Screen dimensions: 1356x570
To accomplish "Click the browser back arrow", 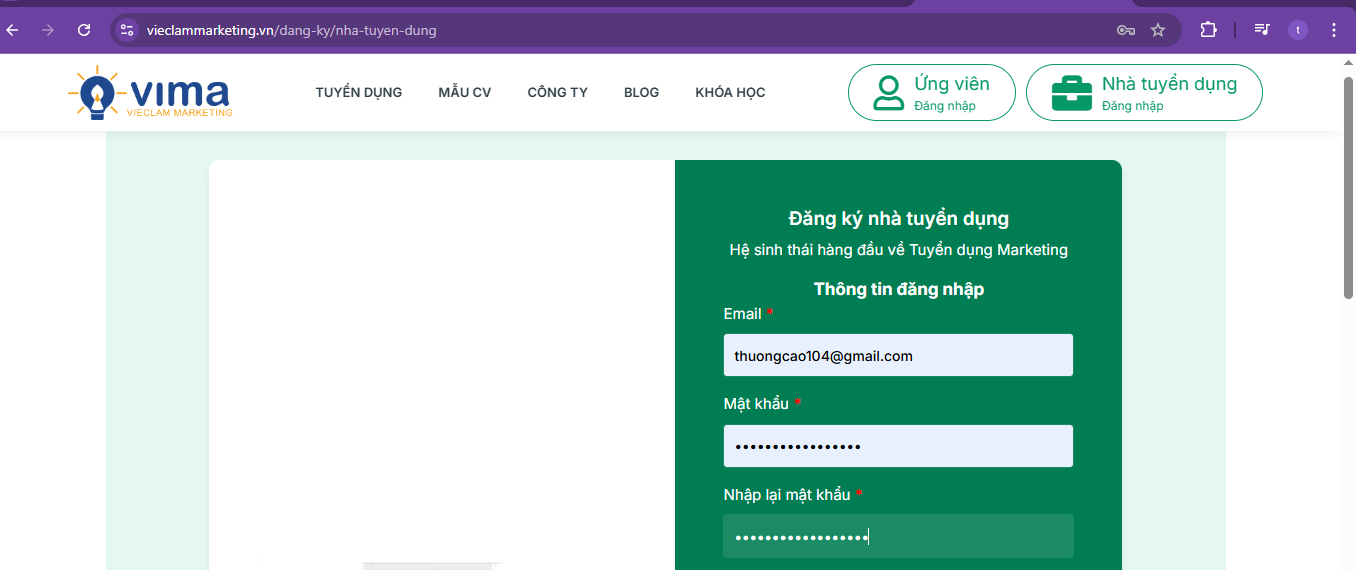I will pyautogui.click(x=12, y=30).
